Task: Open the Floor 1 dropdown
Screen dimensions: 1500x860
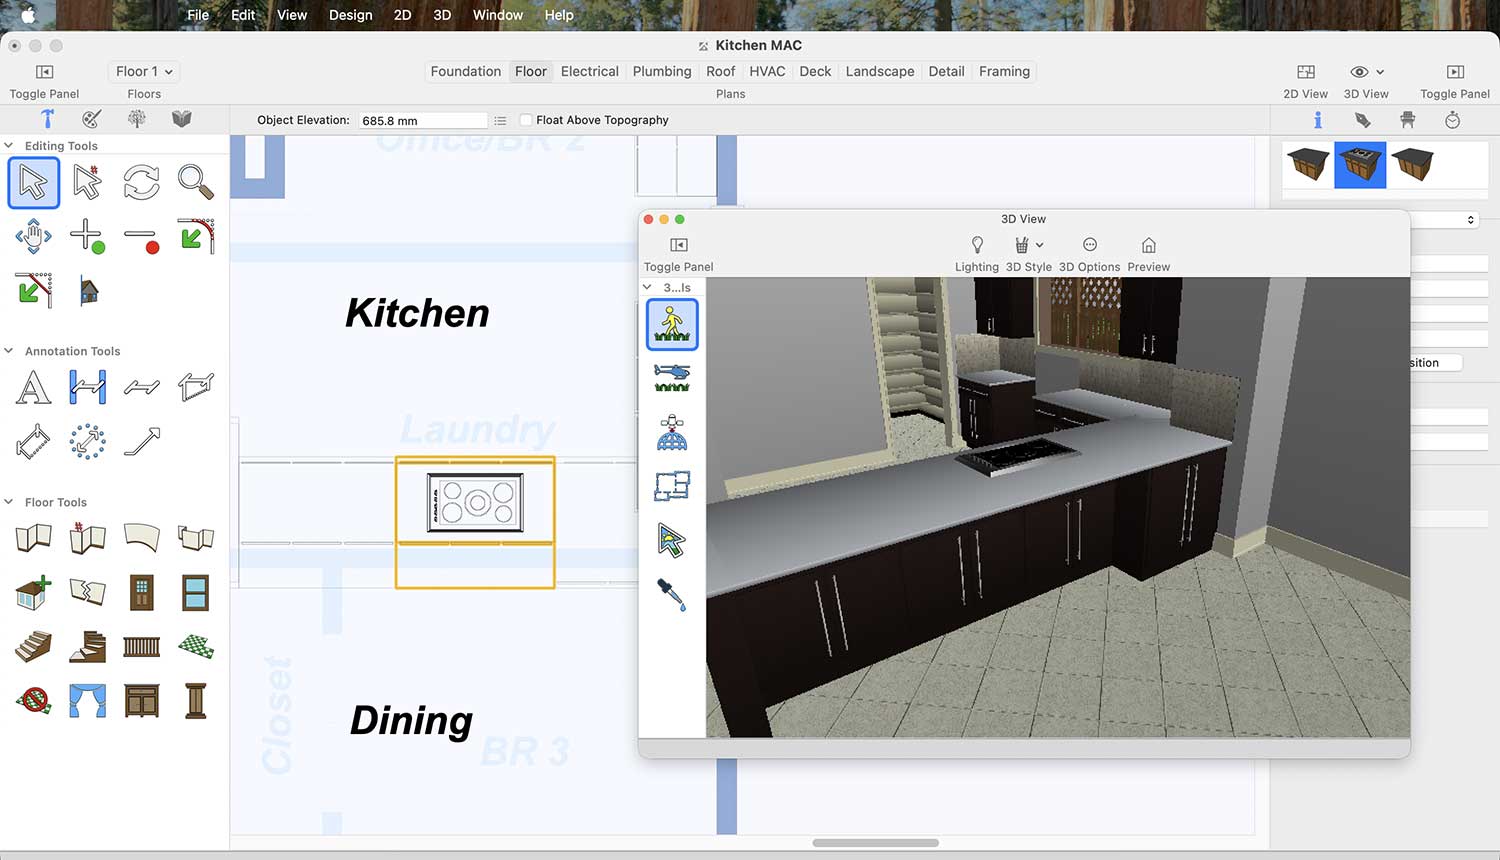Action: pos(144,72)
